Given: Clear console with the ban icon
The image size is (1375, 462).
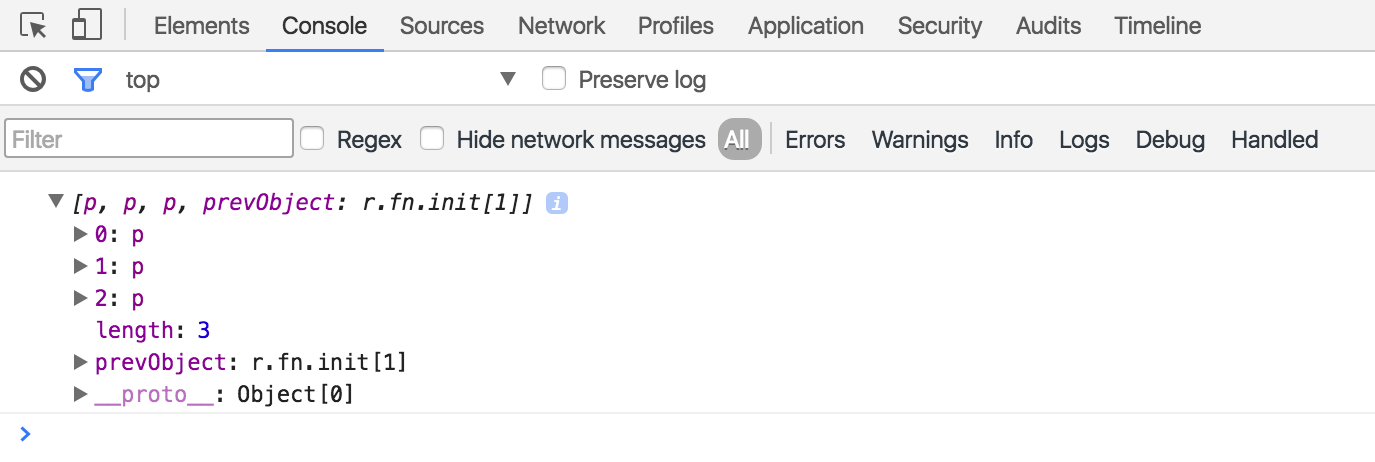Looking at the screenshot, I should click(x=34, y=79).
